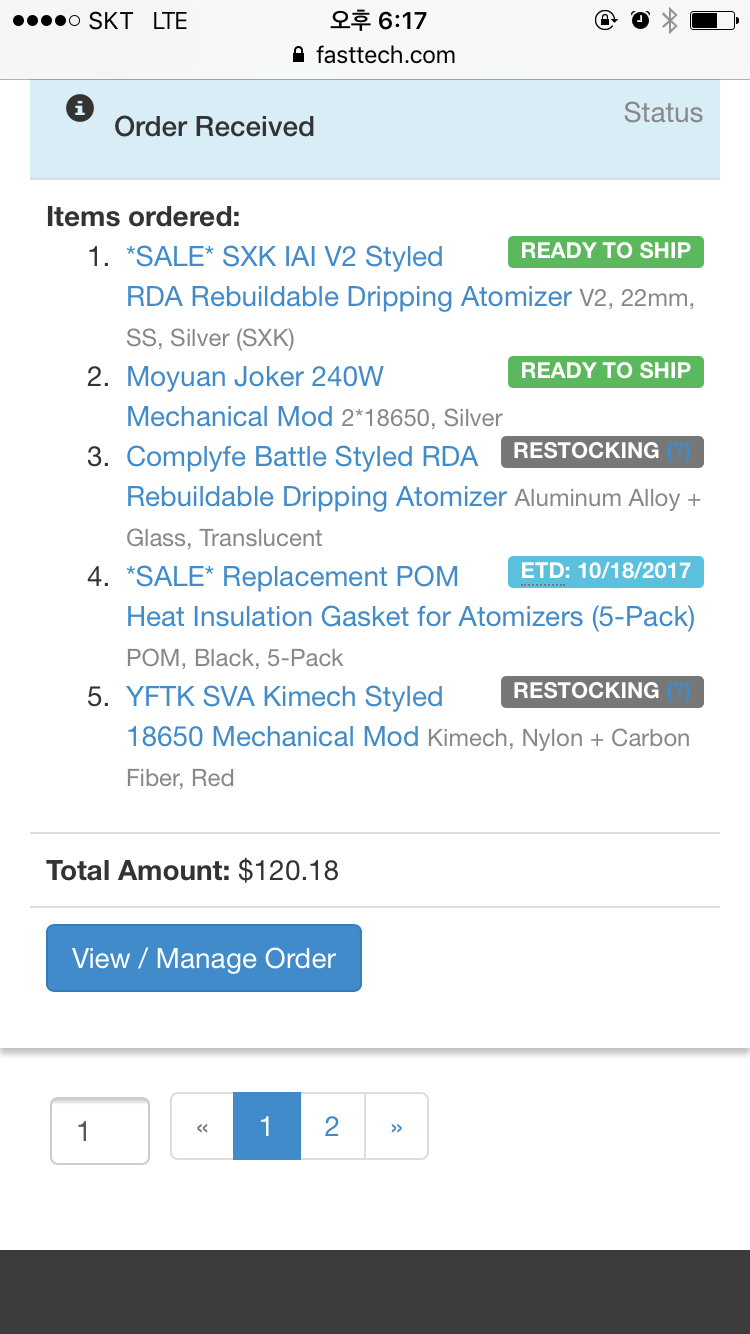Open YFTK SVA Kimech Styled Mod link
Image resolution: width=750 pixels, height=1334 pixels.
tap(284, 697)
